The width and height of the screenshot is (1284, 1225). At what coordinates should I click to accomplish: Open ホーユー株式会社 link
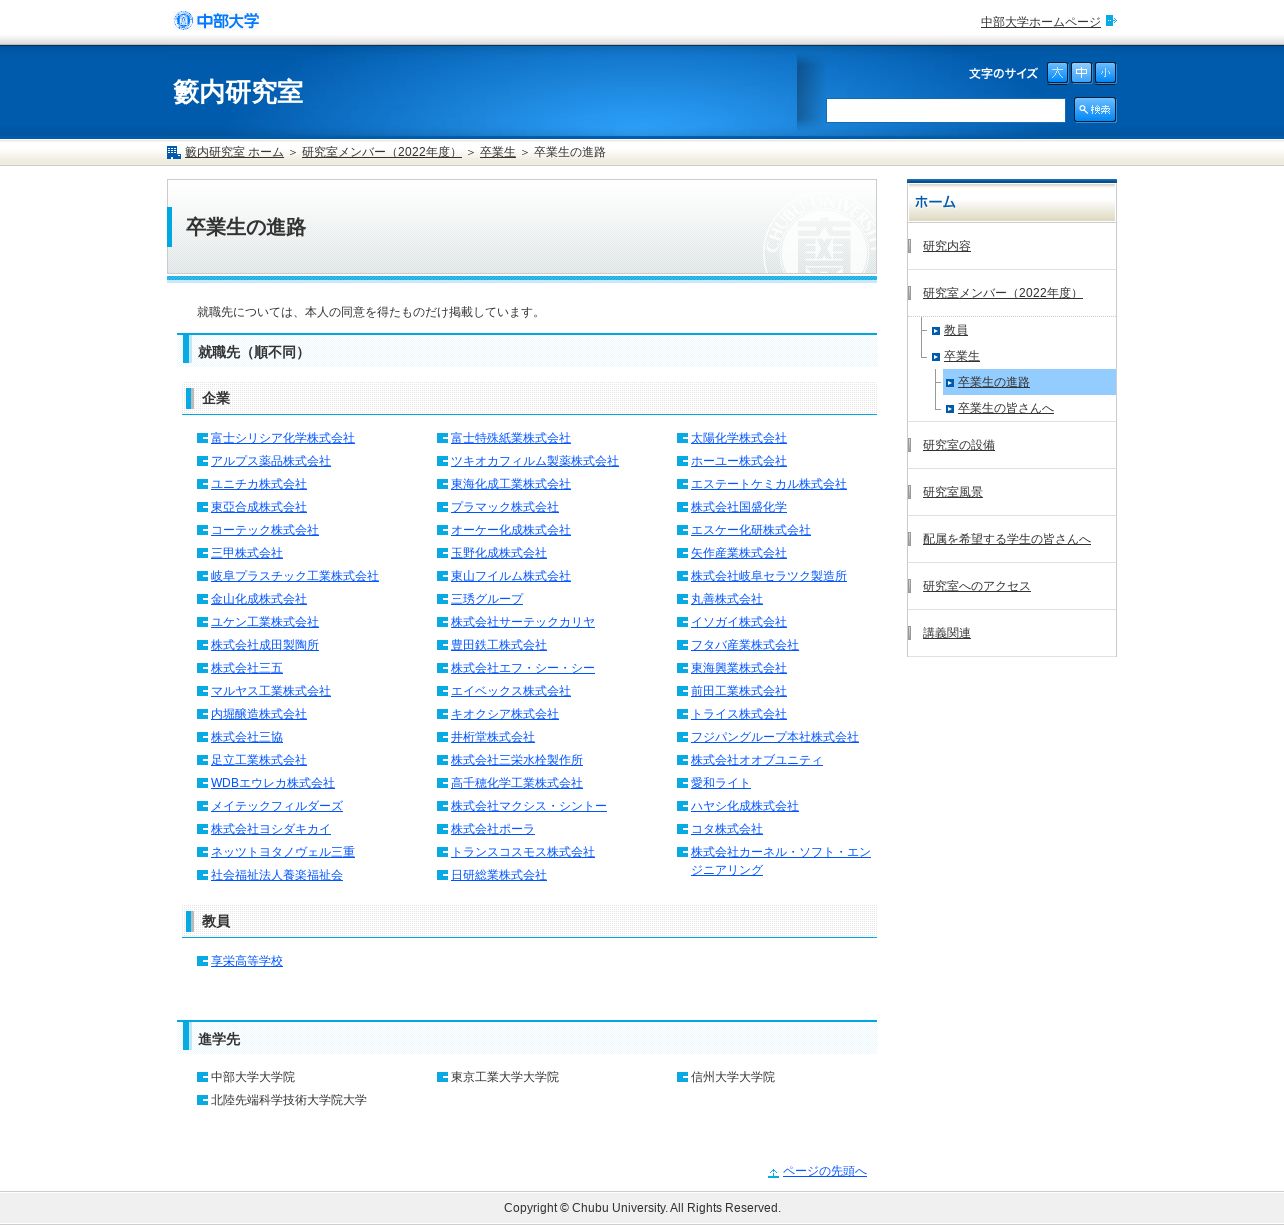739,461
